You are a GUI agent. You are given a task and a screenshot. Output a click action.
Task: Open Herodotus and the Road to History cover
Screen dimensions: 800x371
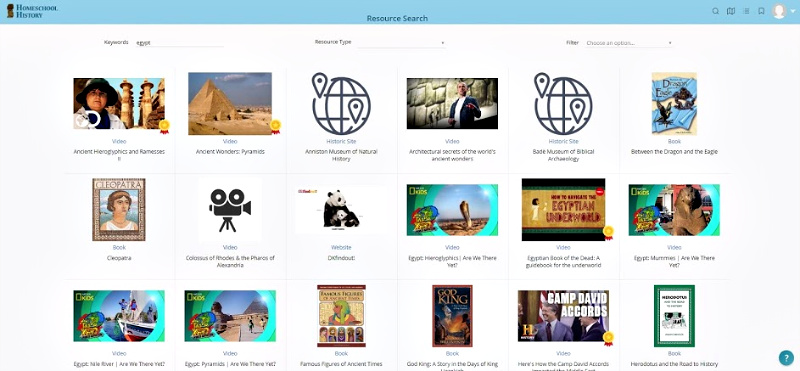click(x=674, y=316)
